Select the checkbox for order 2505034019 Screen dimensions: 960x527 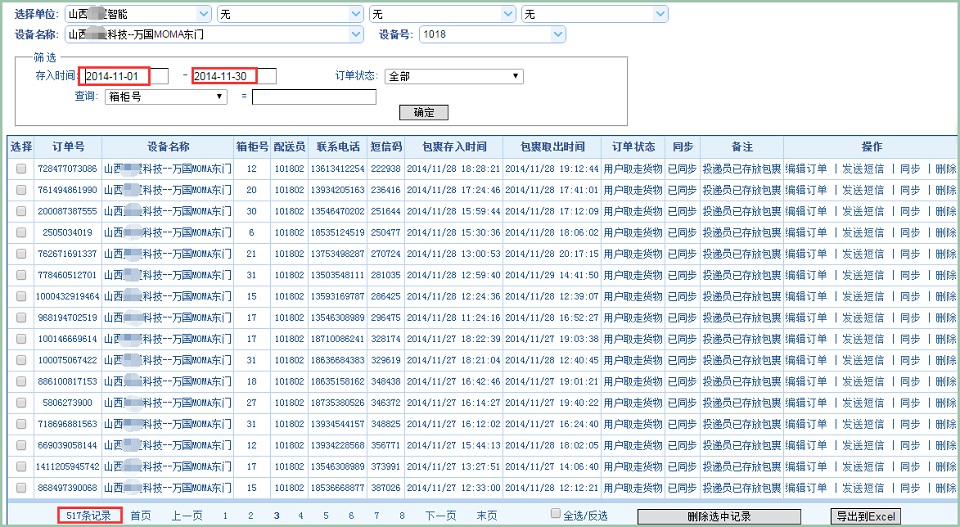point(21,232)
